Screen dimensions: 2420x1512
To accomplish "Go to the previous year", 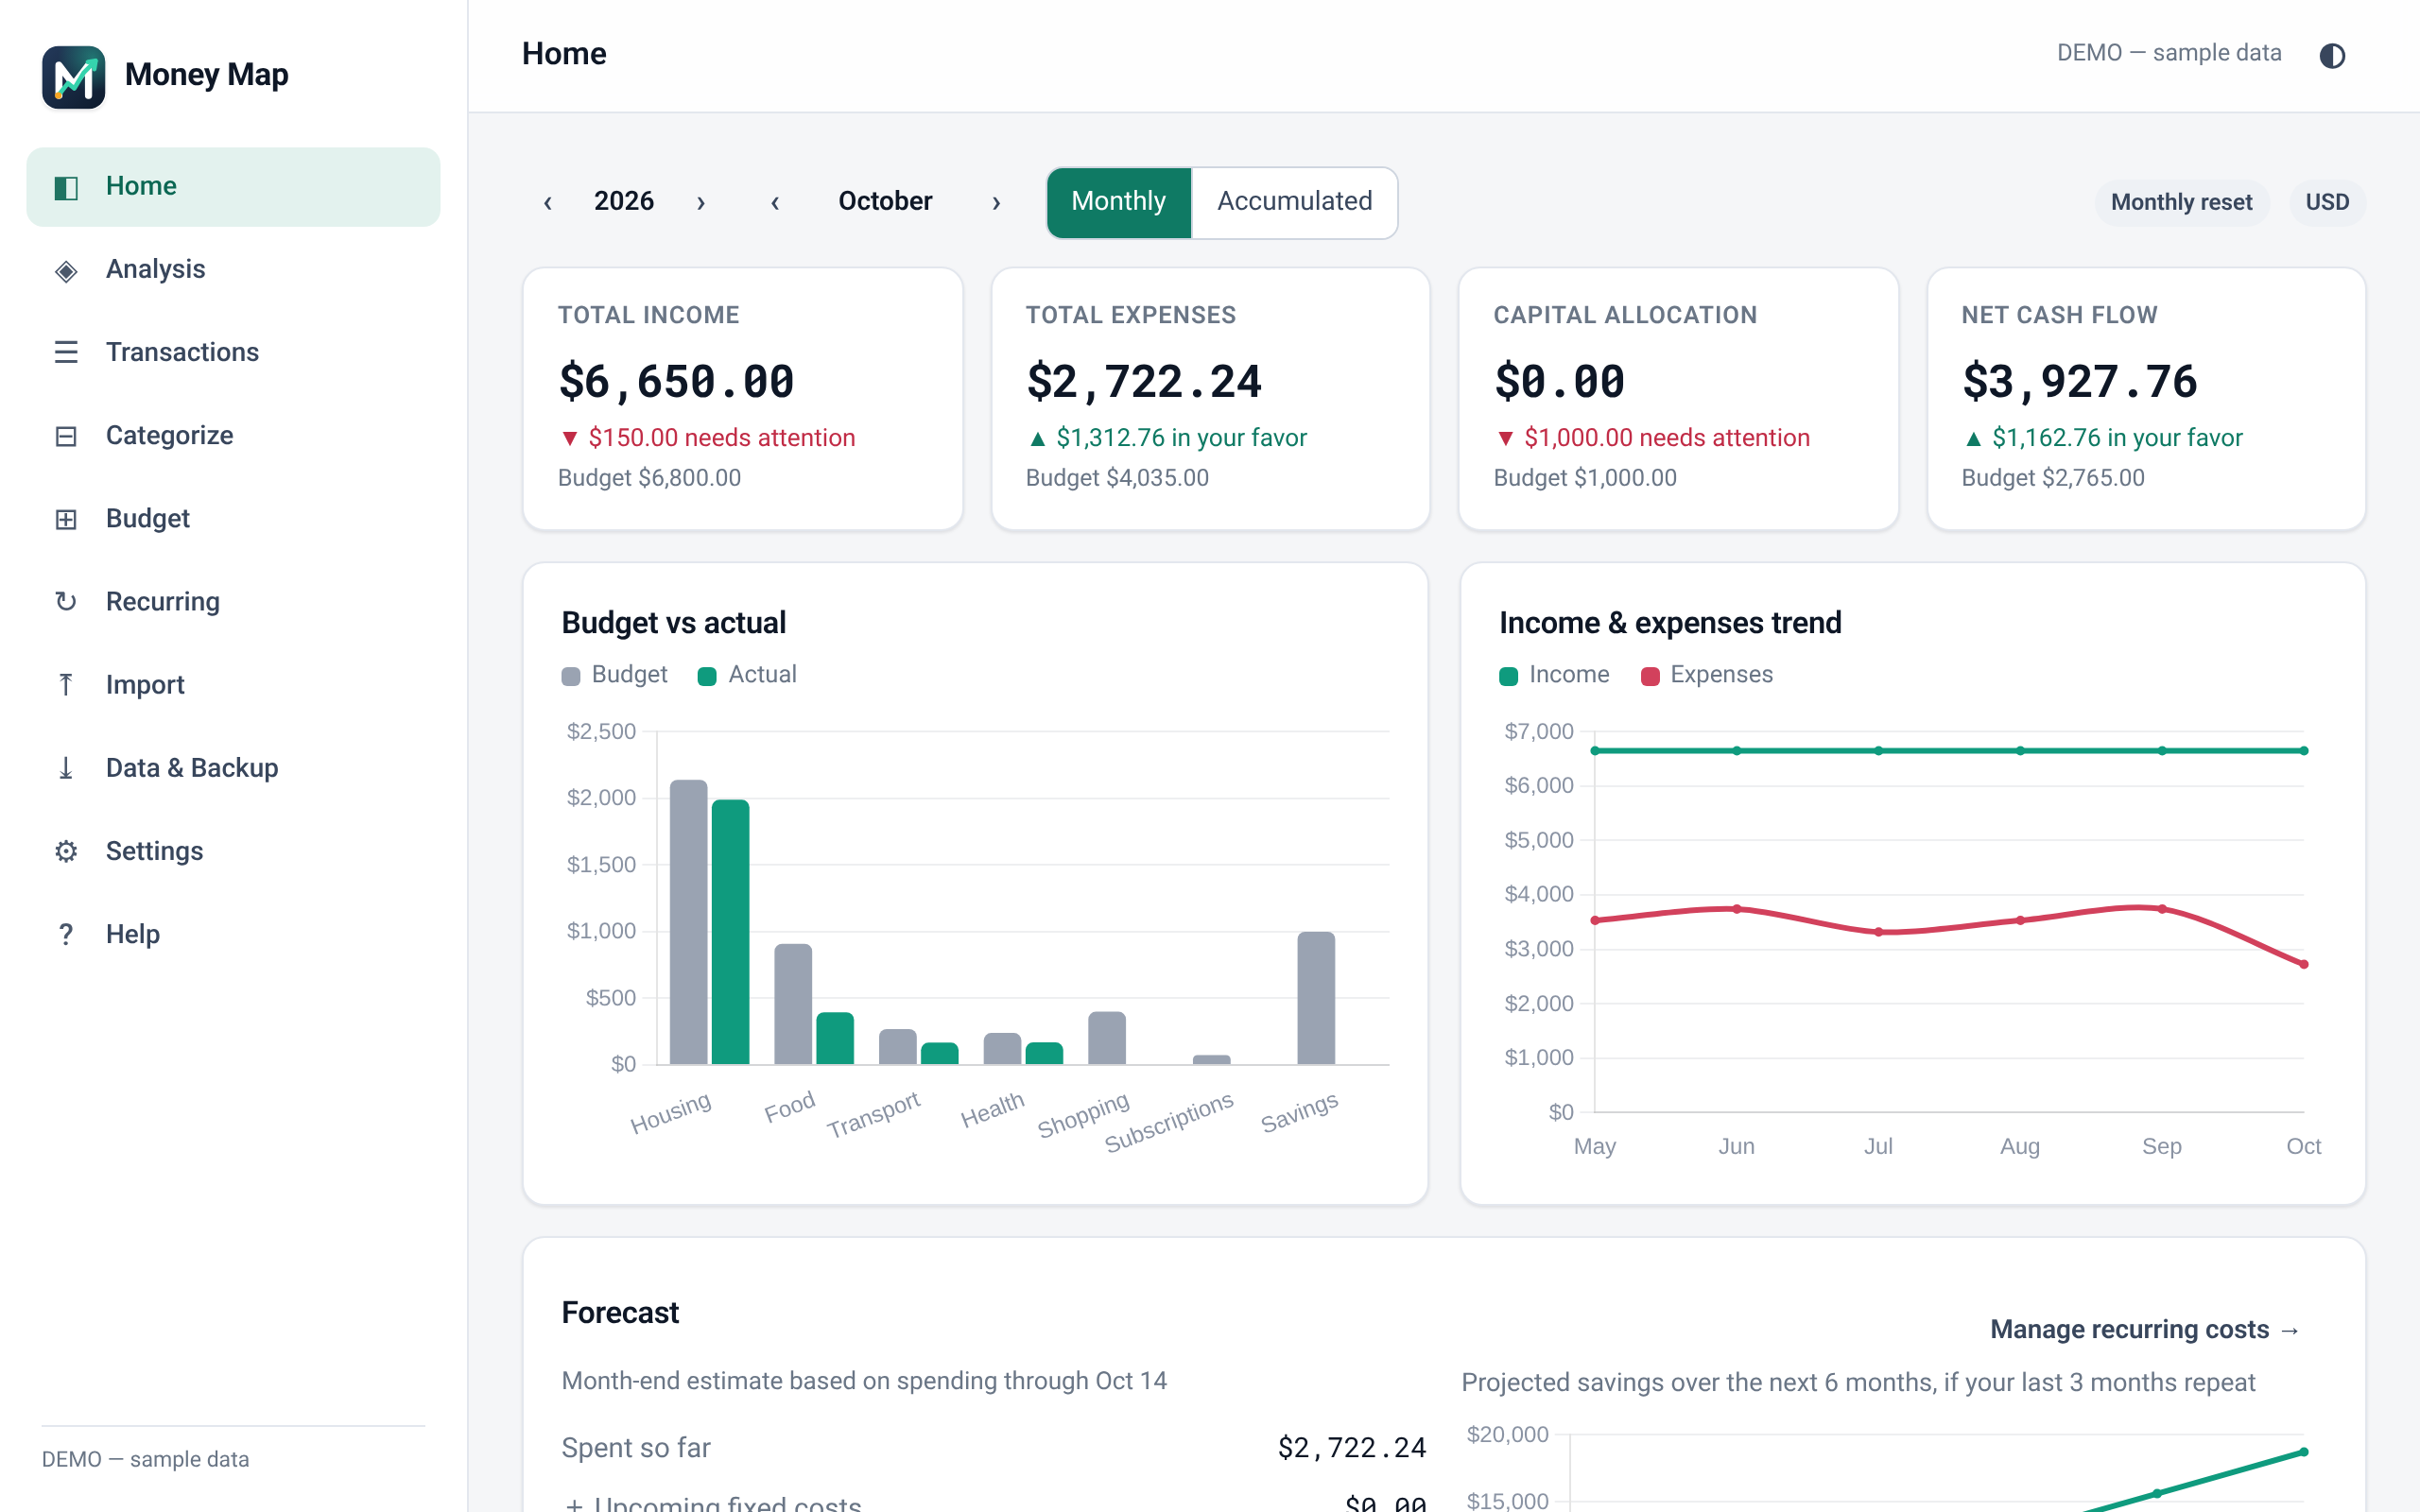I will [x=548, y=203].
